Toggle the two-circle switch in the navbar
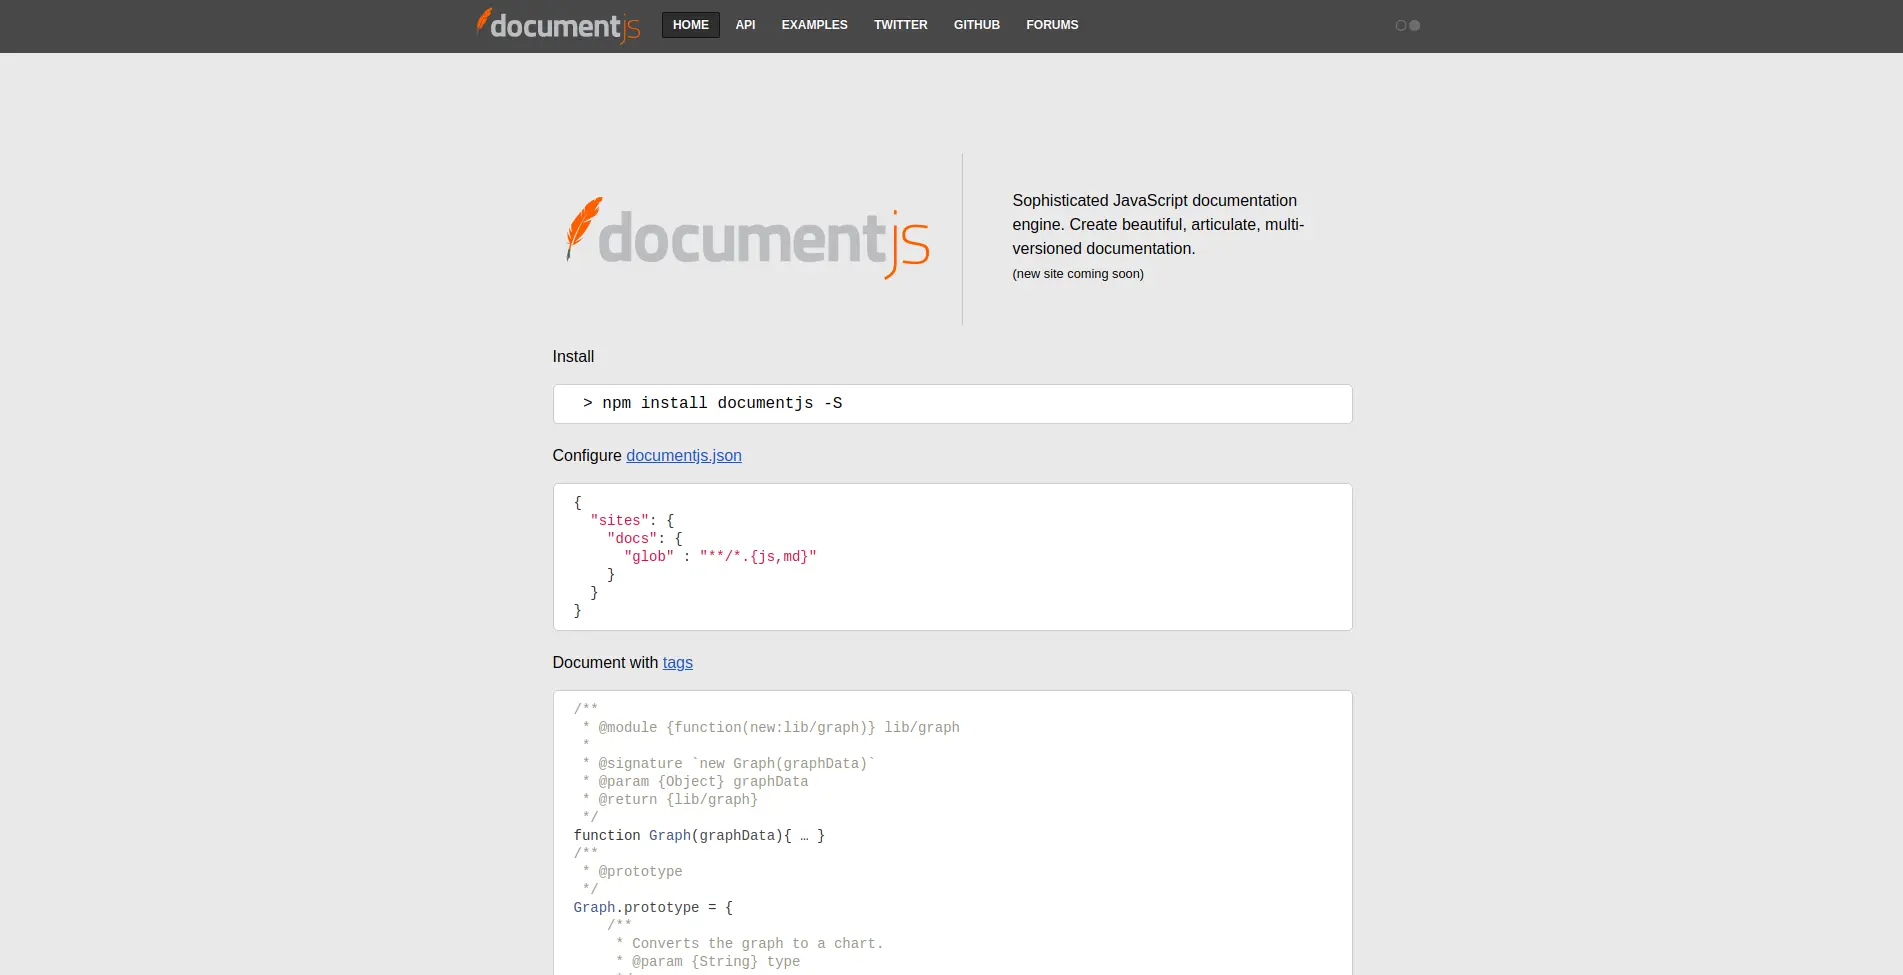This screenshot has width=1903, height=975. click(x=1407, y=25)
